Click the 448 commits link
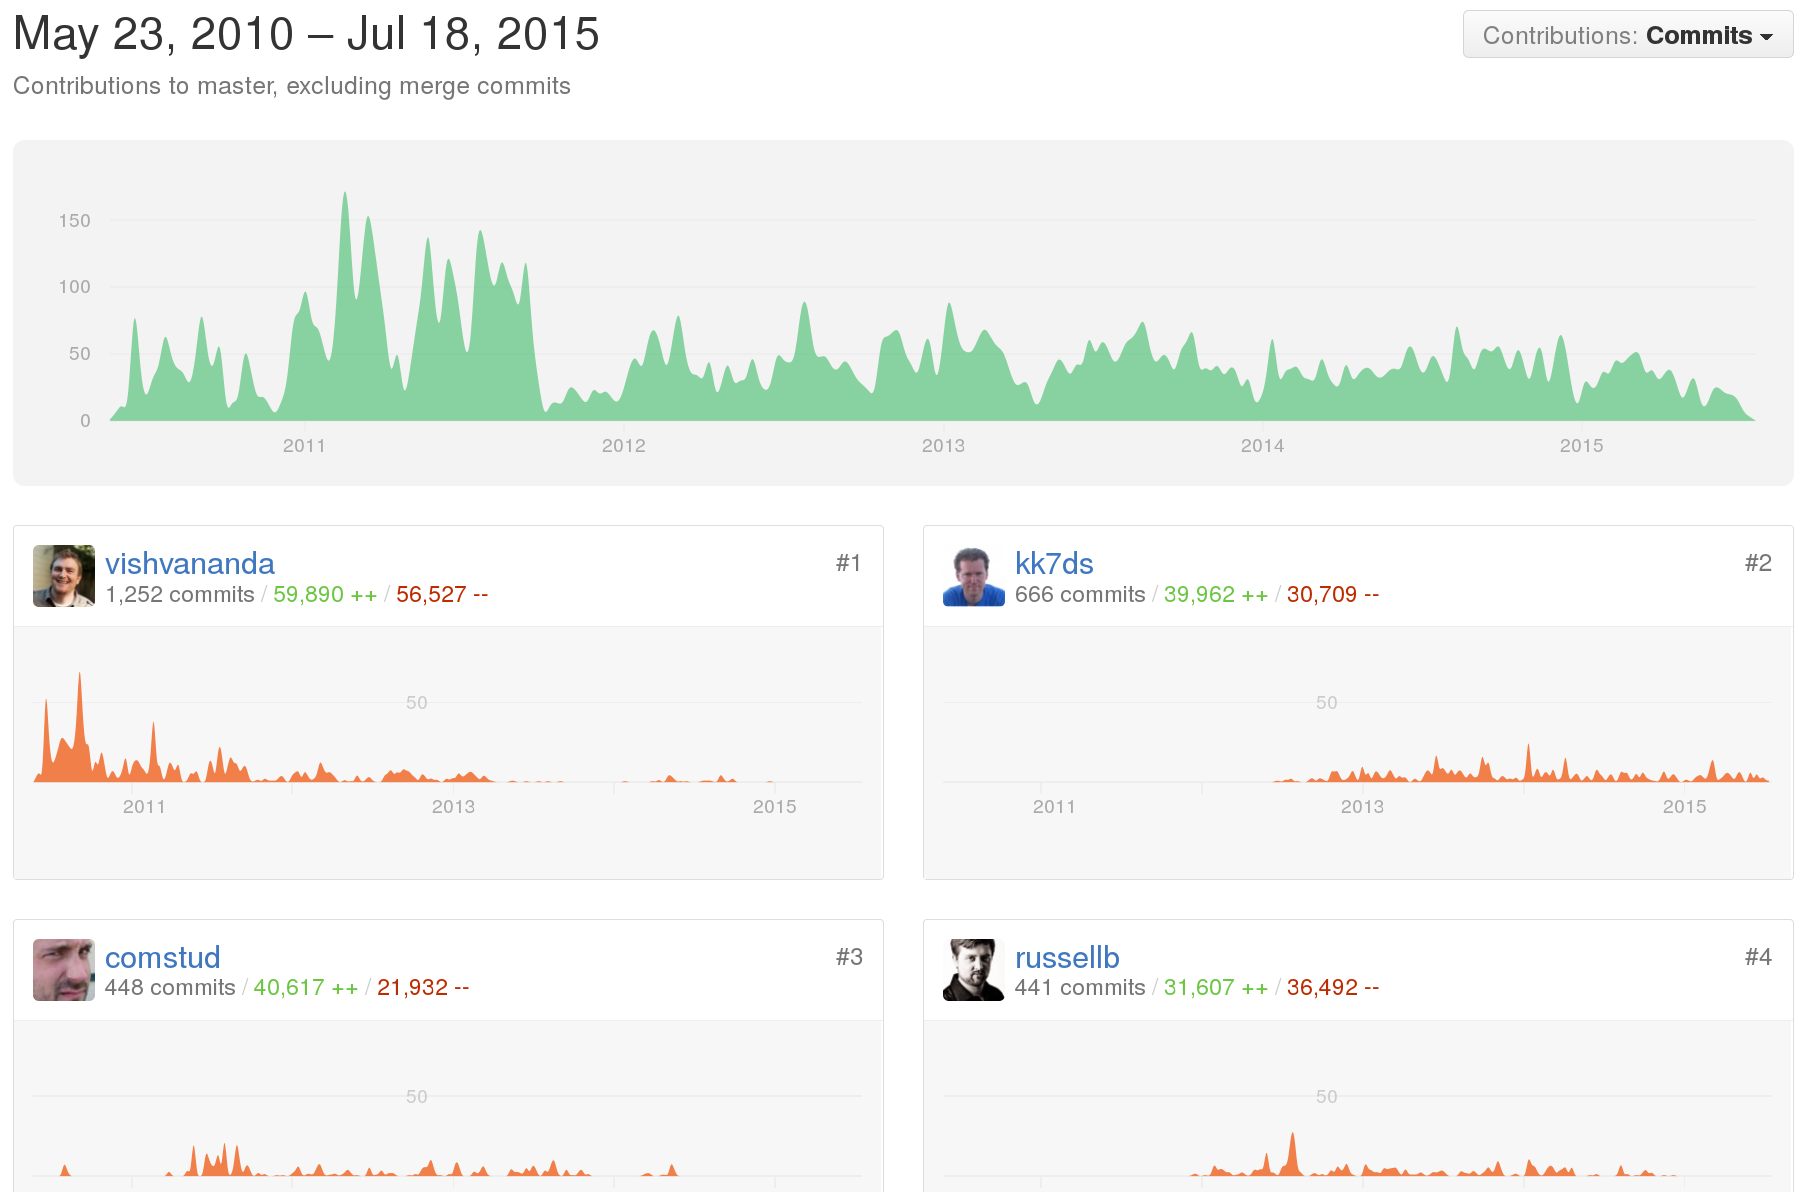 coord(170,988)
